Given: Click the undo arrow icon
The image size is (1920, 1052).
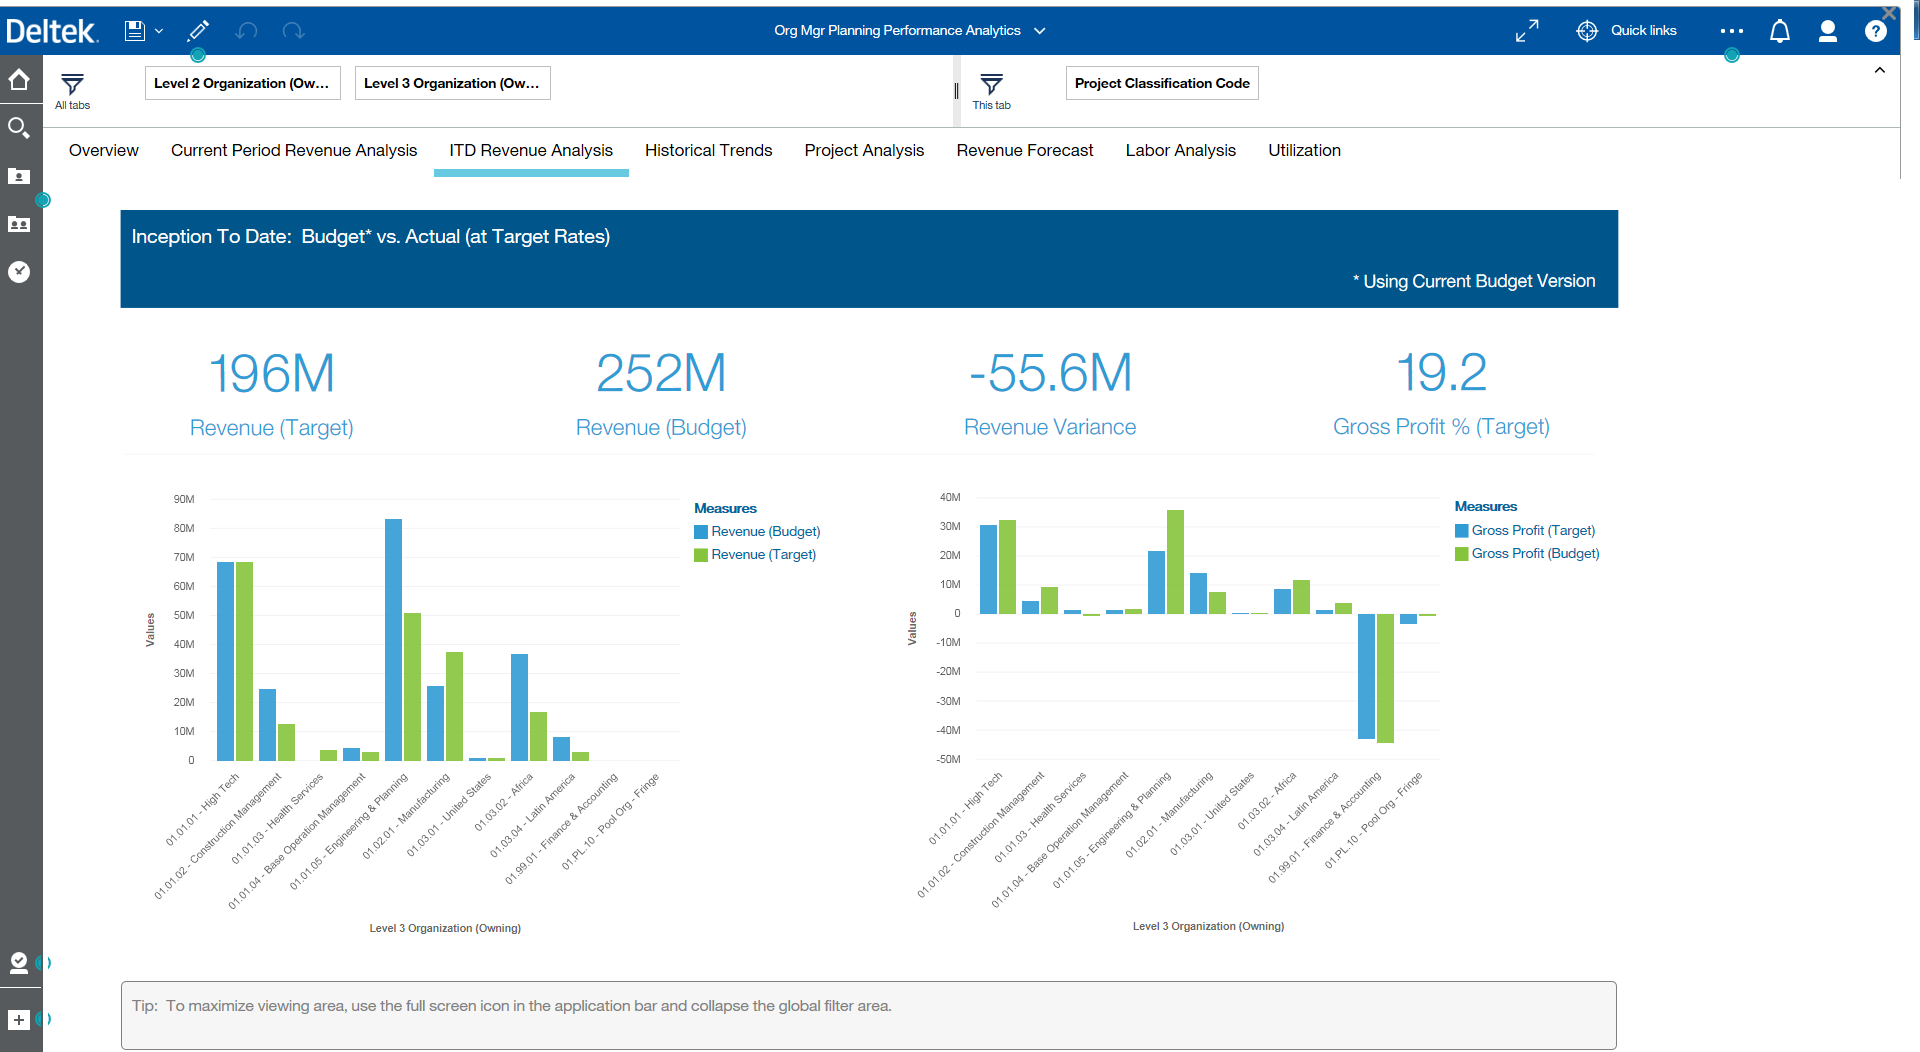Looking at the screenshot, I should coord(246,31).
